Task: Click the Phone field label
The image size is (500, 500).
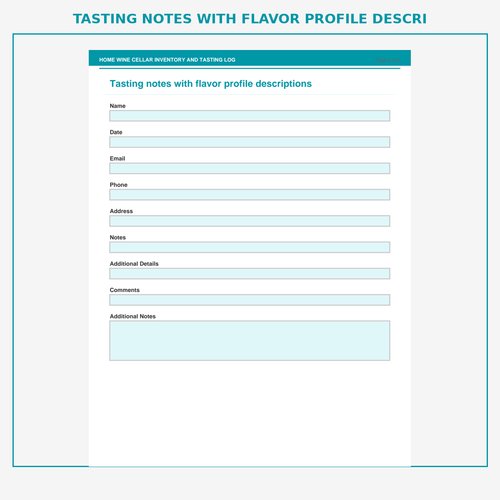Action: coord(119,185)
